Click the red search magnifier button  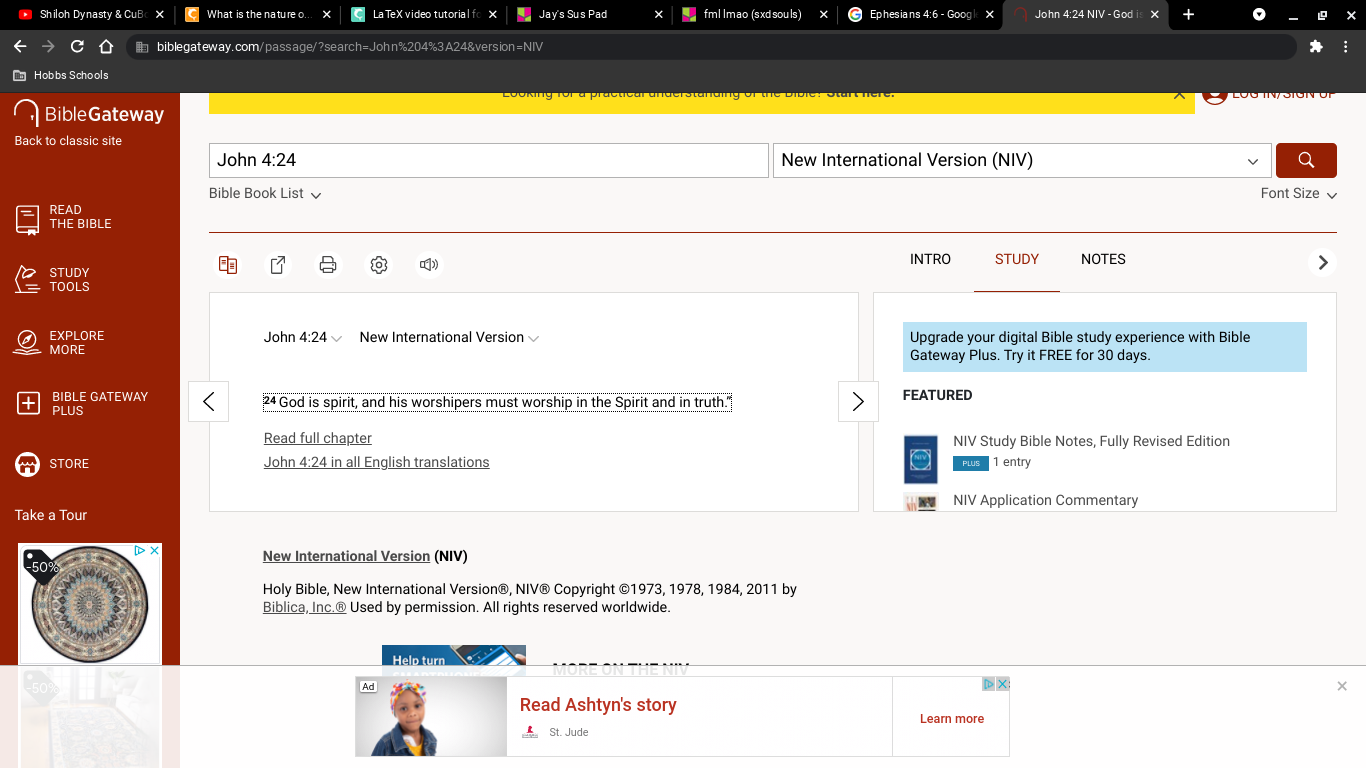click(1306, 160)
